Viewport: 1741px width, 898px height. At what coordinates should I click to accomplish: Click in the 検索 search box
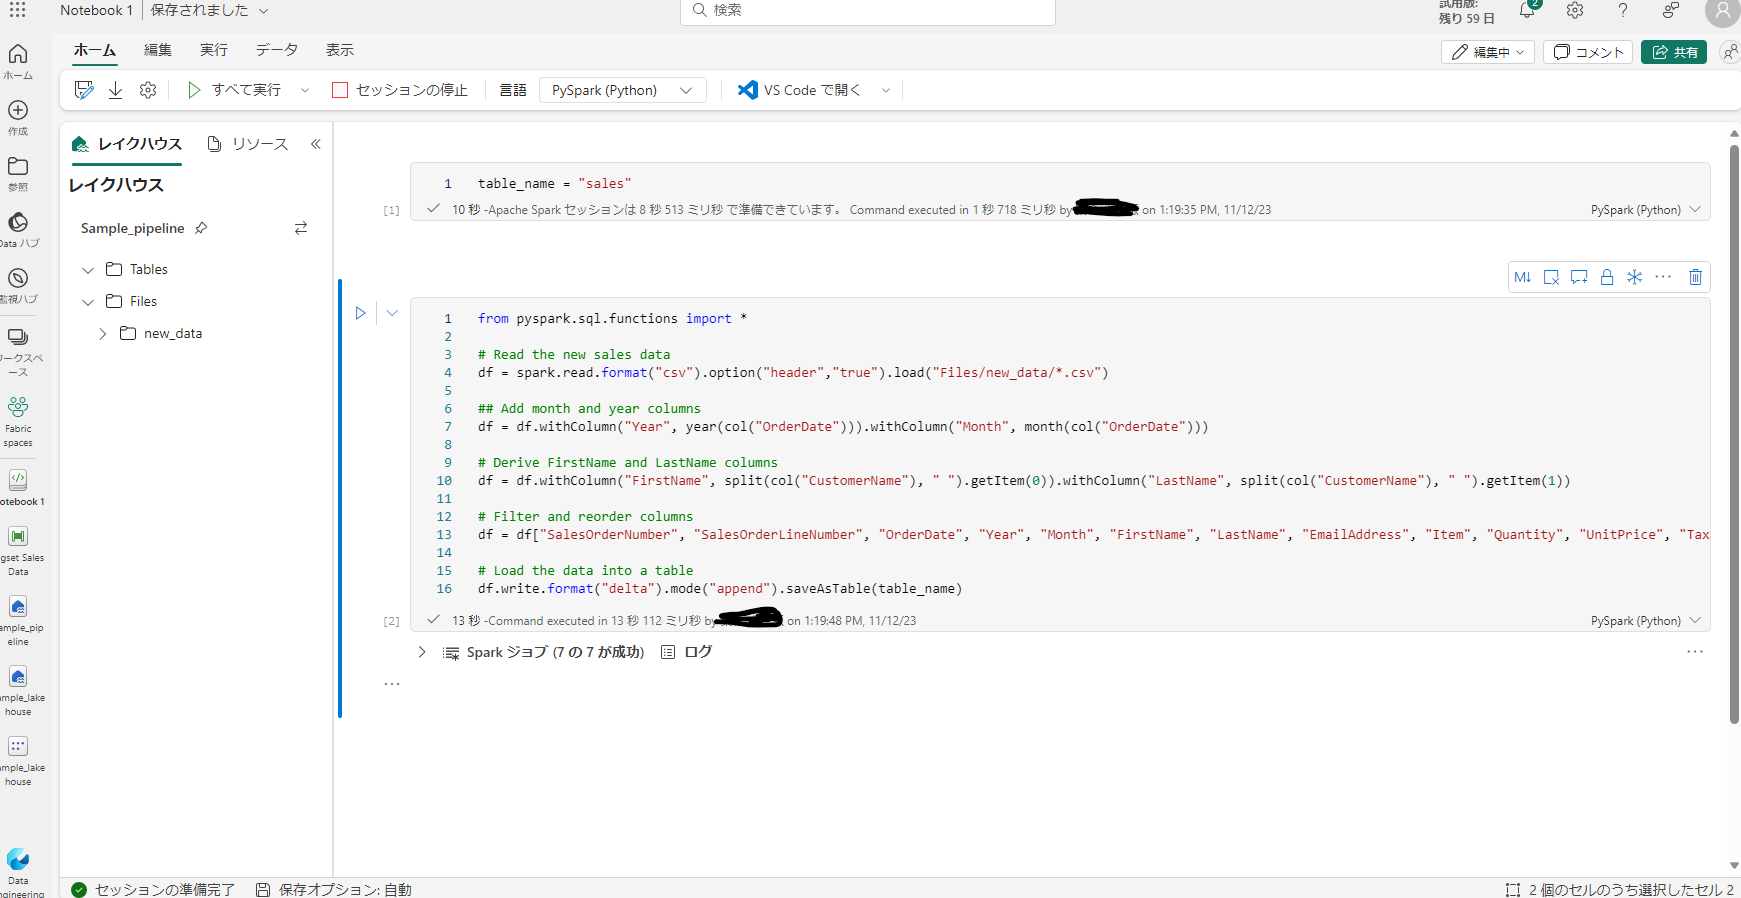pyautogui.click(x=868, y=10)
